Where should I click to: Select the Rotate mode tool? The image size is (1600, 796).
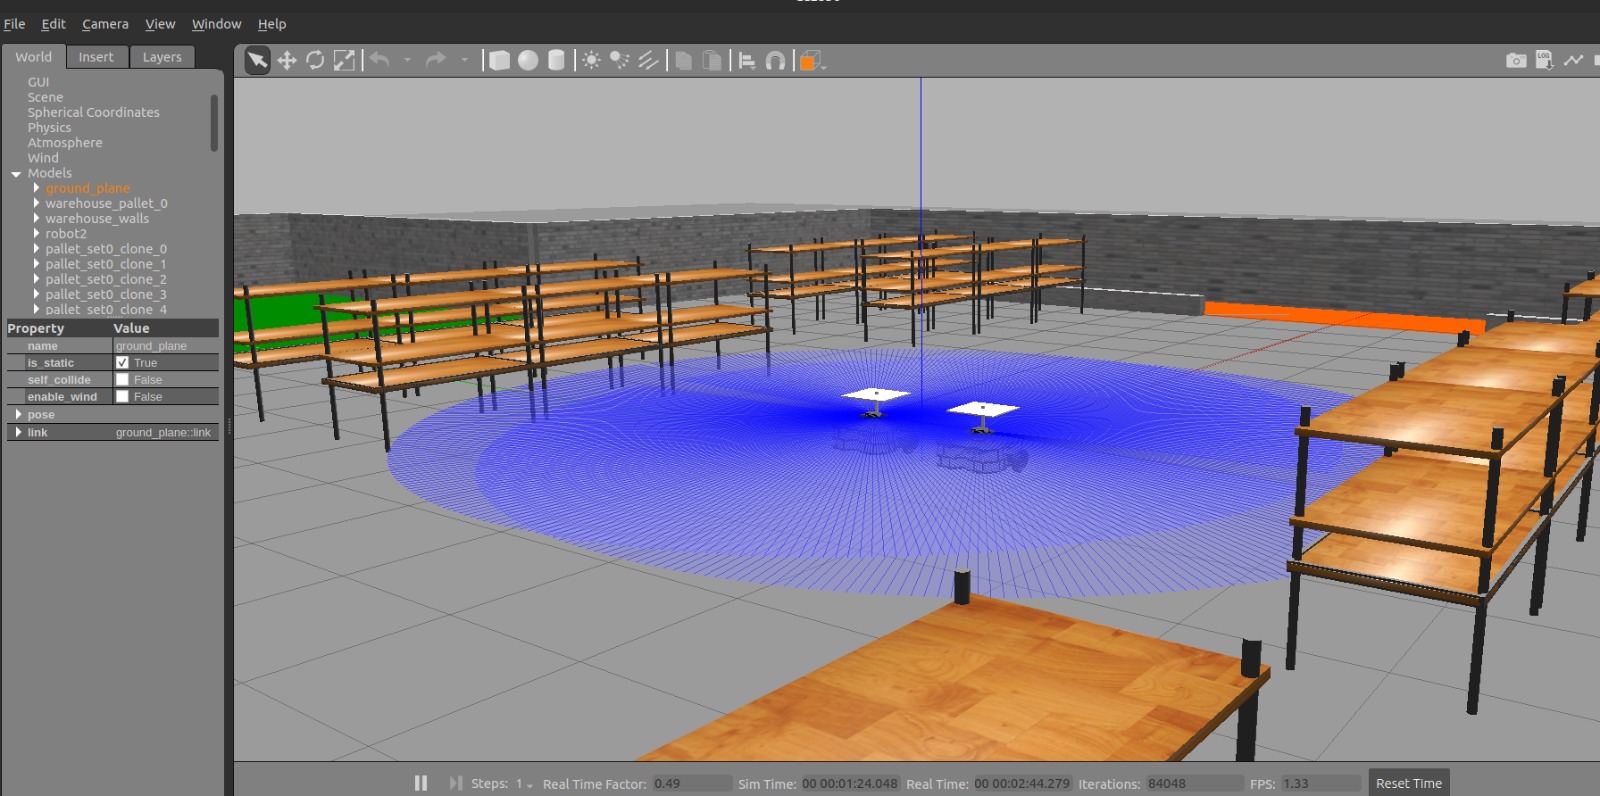tap(315, 61)
